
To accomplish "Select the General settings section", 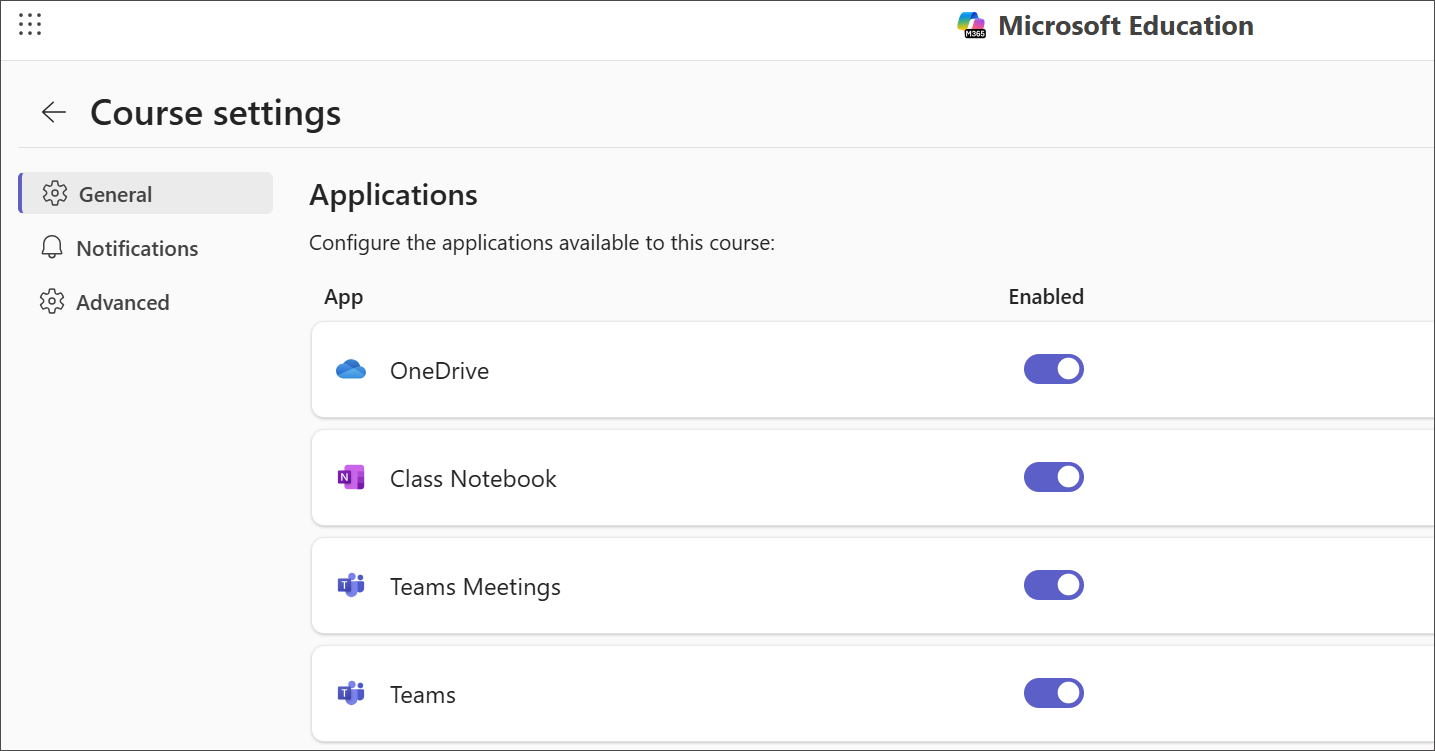I will pyautogui.click(x=115, y=193).
